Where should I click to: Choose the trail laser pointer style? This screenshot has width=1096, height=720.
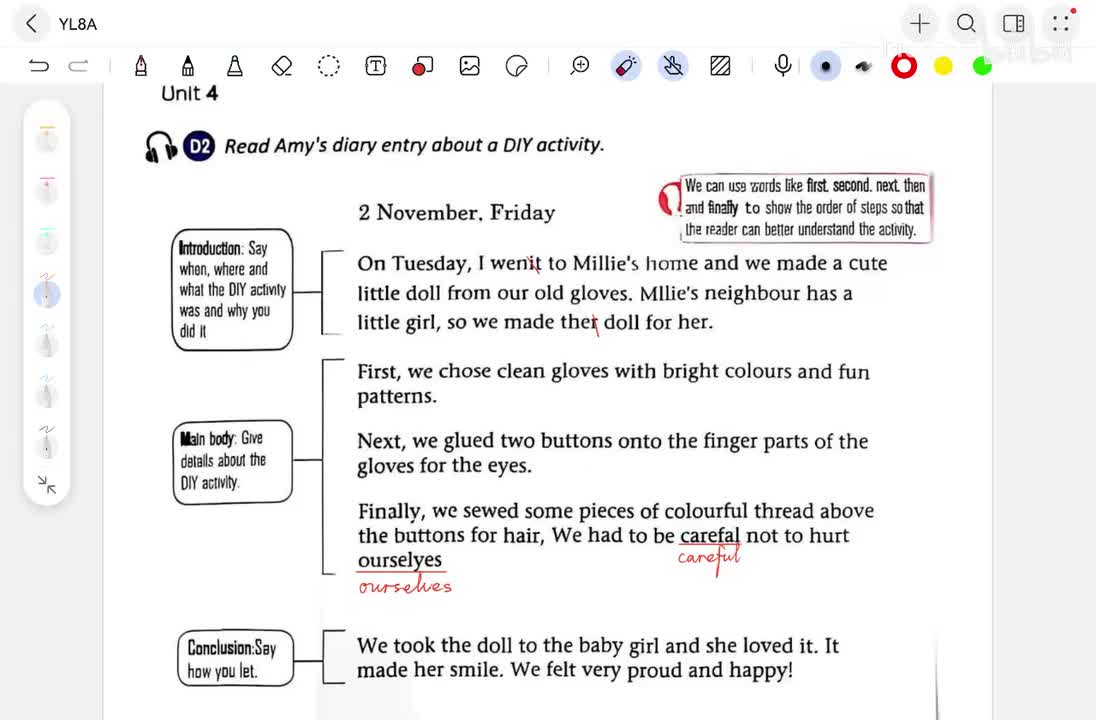point(864,66)
